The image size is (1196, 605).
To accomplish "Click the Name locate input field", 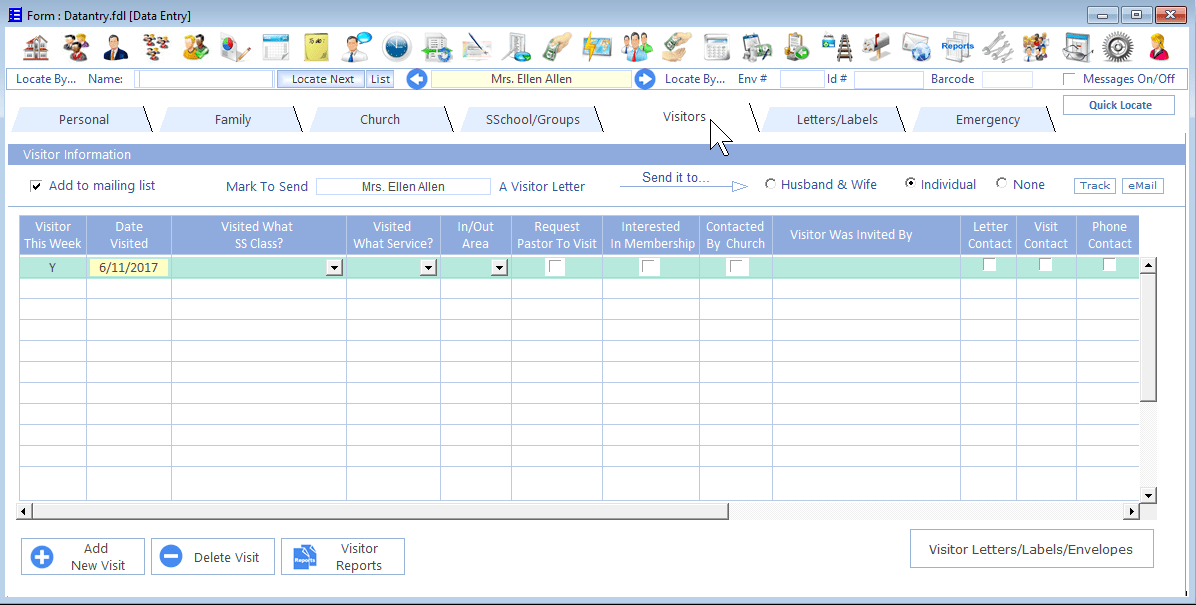I will (205, 79).
